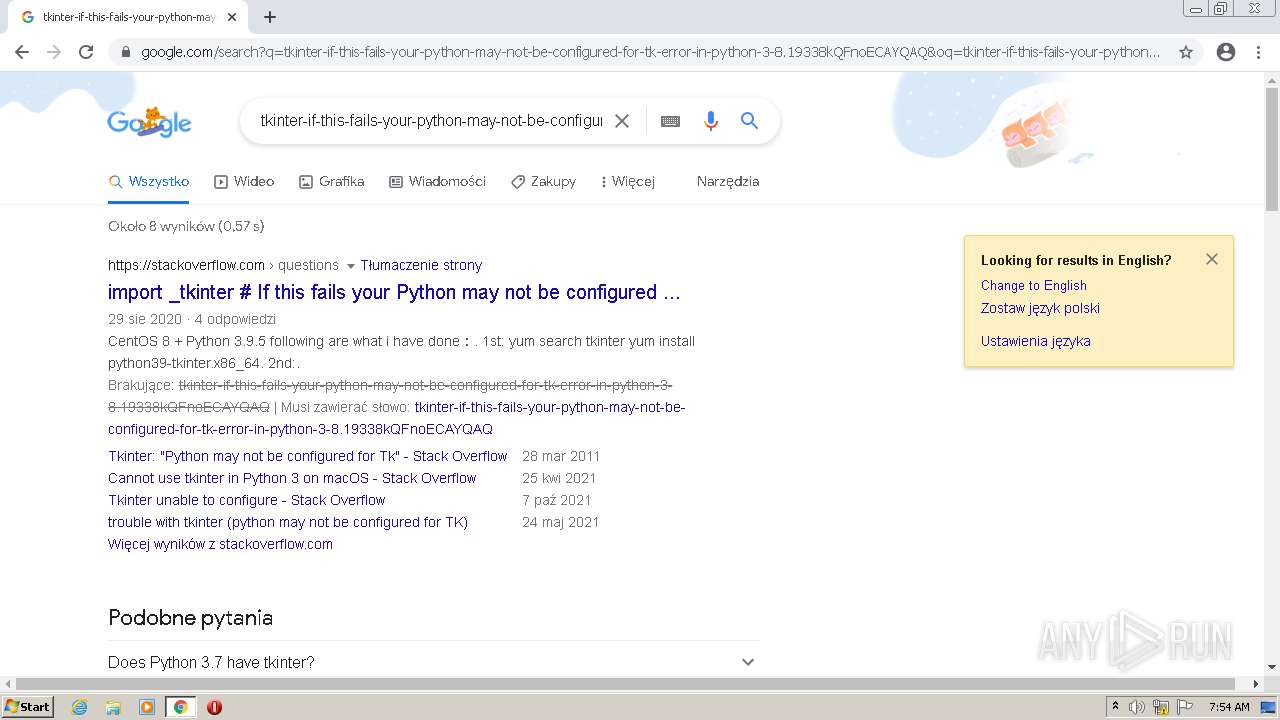Go forward with browser forward arrow

point(54,52)
